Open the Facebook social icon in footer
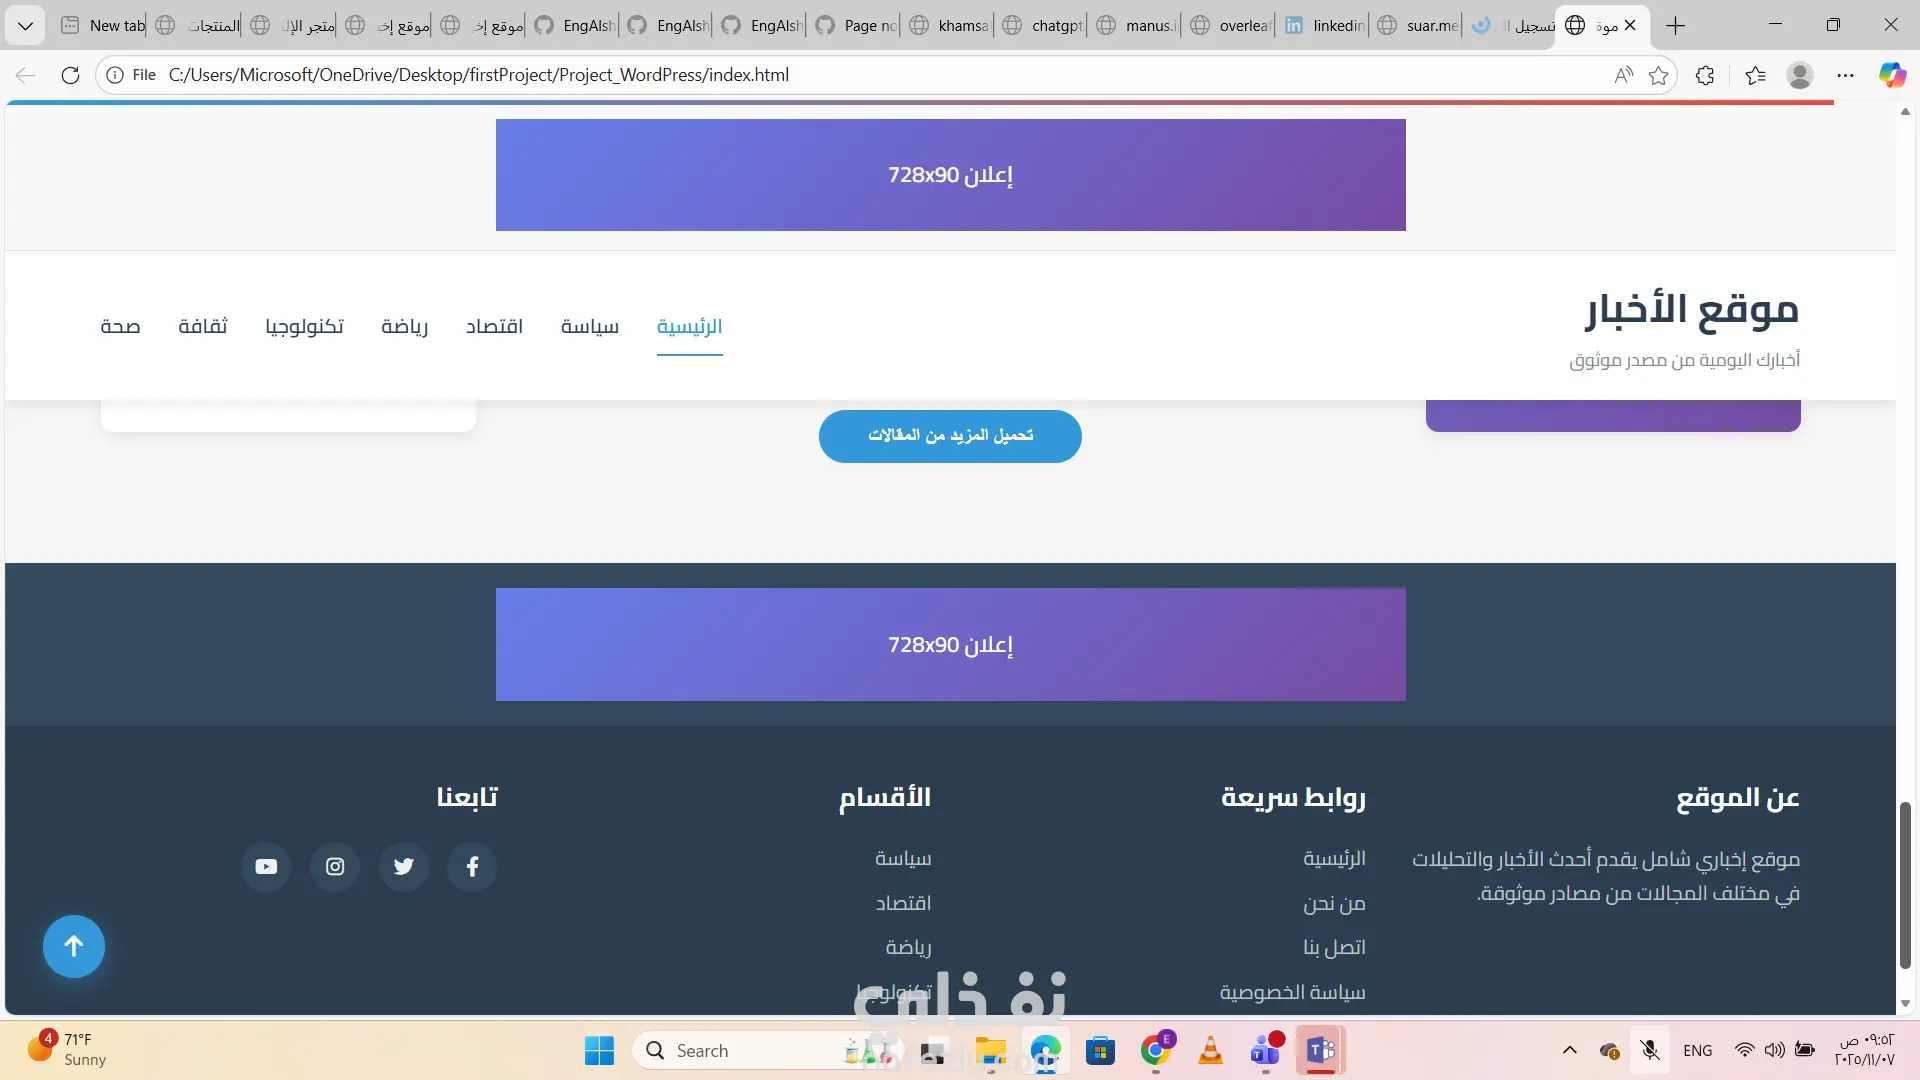This screenshot has width=1920, height=1080. coord(472,866)
